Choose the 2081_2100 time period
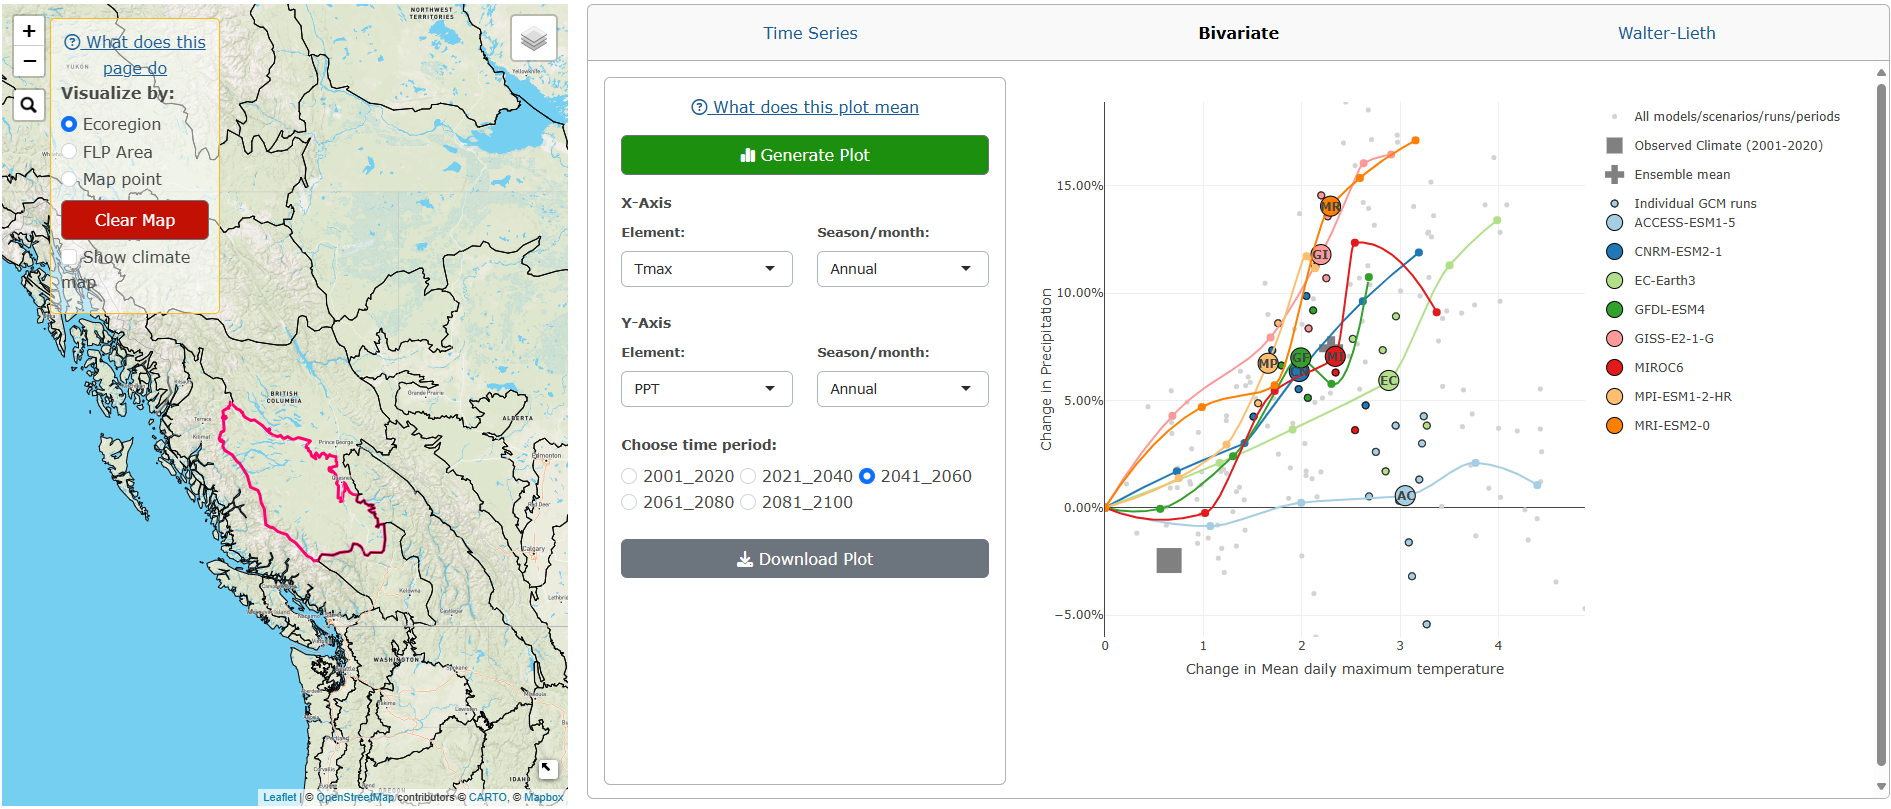This screenshot has width=1891, height=809. [x=748, y=502]
